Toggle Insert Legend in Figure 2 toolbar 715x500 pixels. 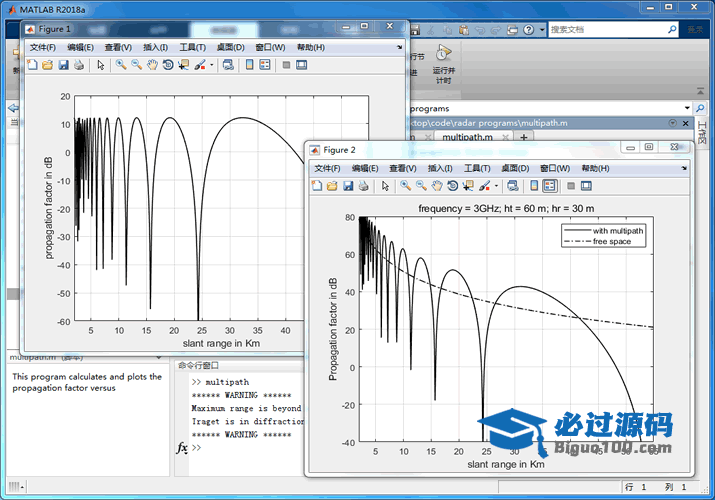(550, 186)
